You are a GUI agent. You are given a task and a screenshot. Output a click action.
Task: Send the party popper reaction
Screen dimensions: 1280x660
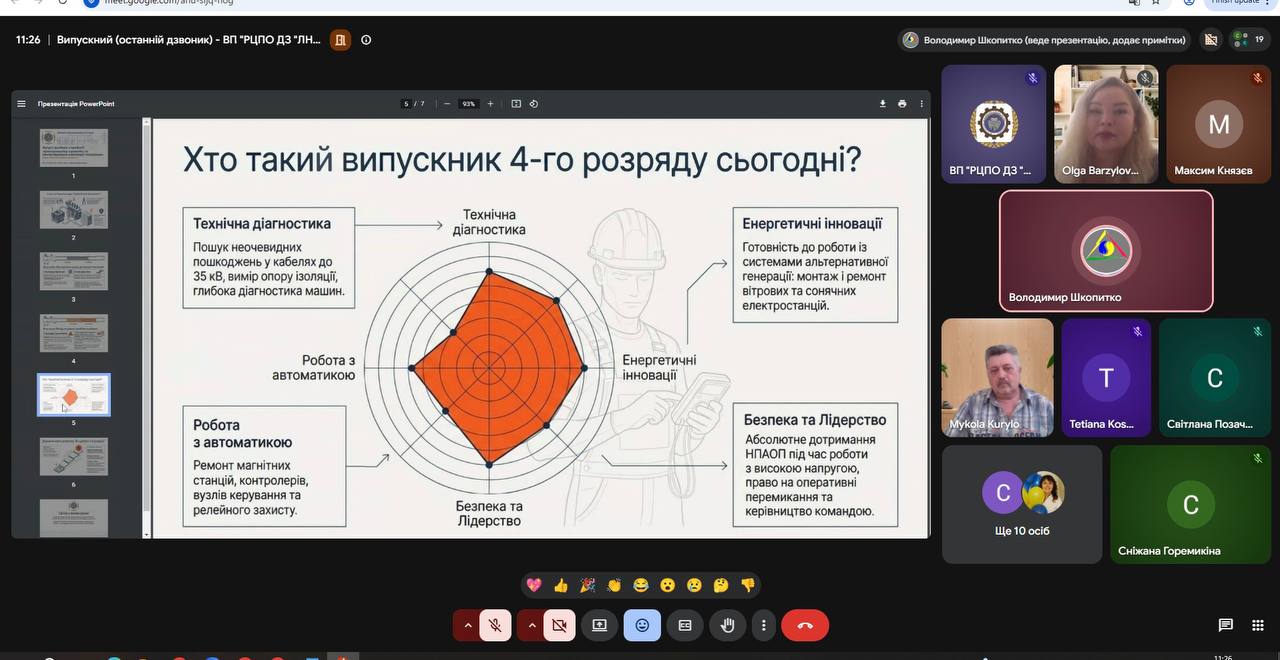tap(587, 585)
